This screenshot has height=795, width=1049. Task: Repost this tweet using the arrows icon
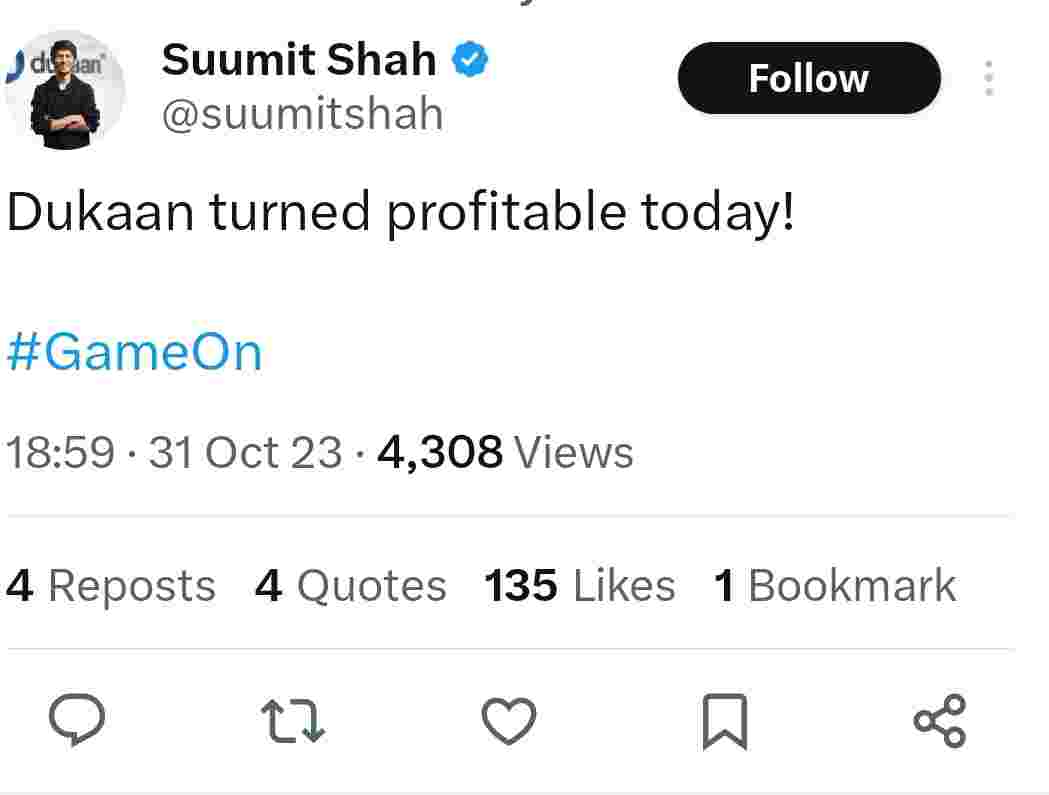pyautogui.click(x=292, y=720)
